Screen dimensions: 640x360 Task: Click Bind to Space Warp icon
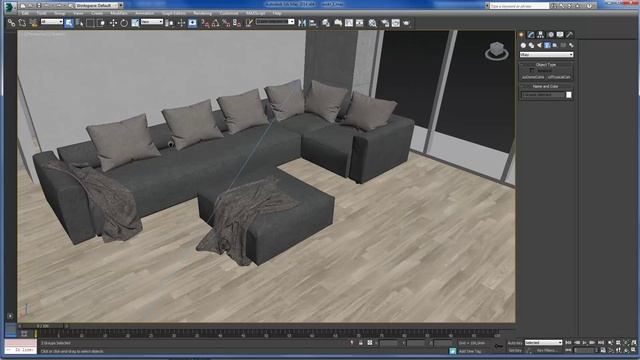coord(33,23)
